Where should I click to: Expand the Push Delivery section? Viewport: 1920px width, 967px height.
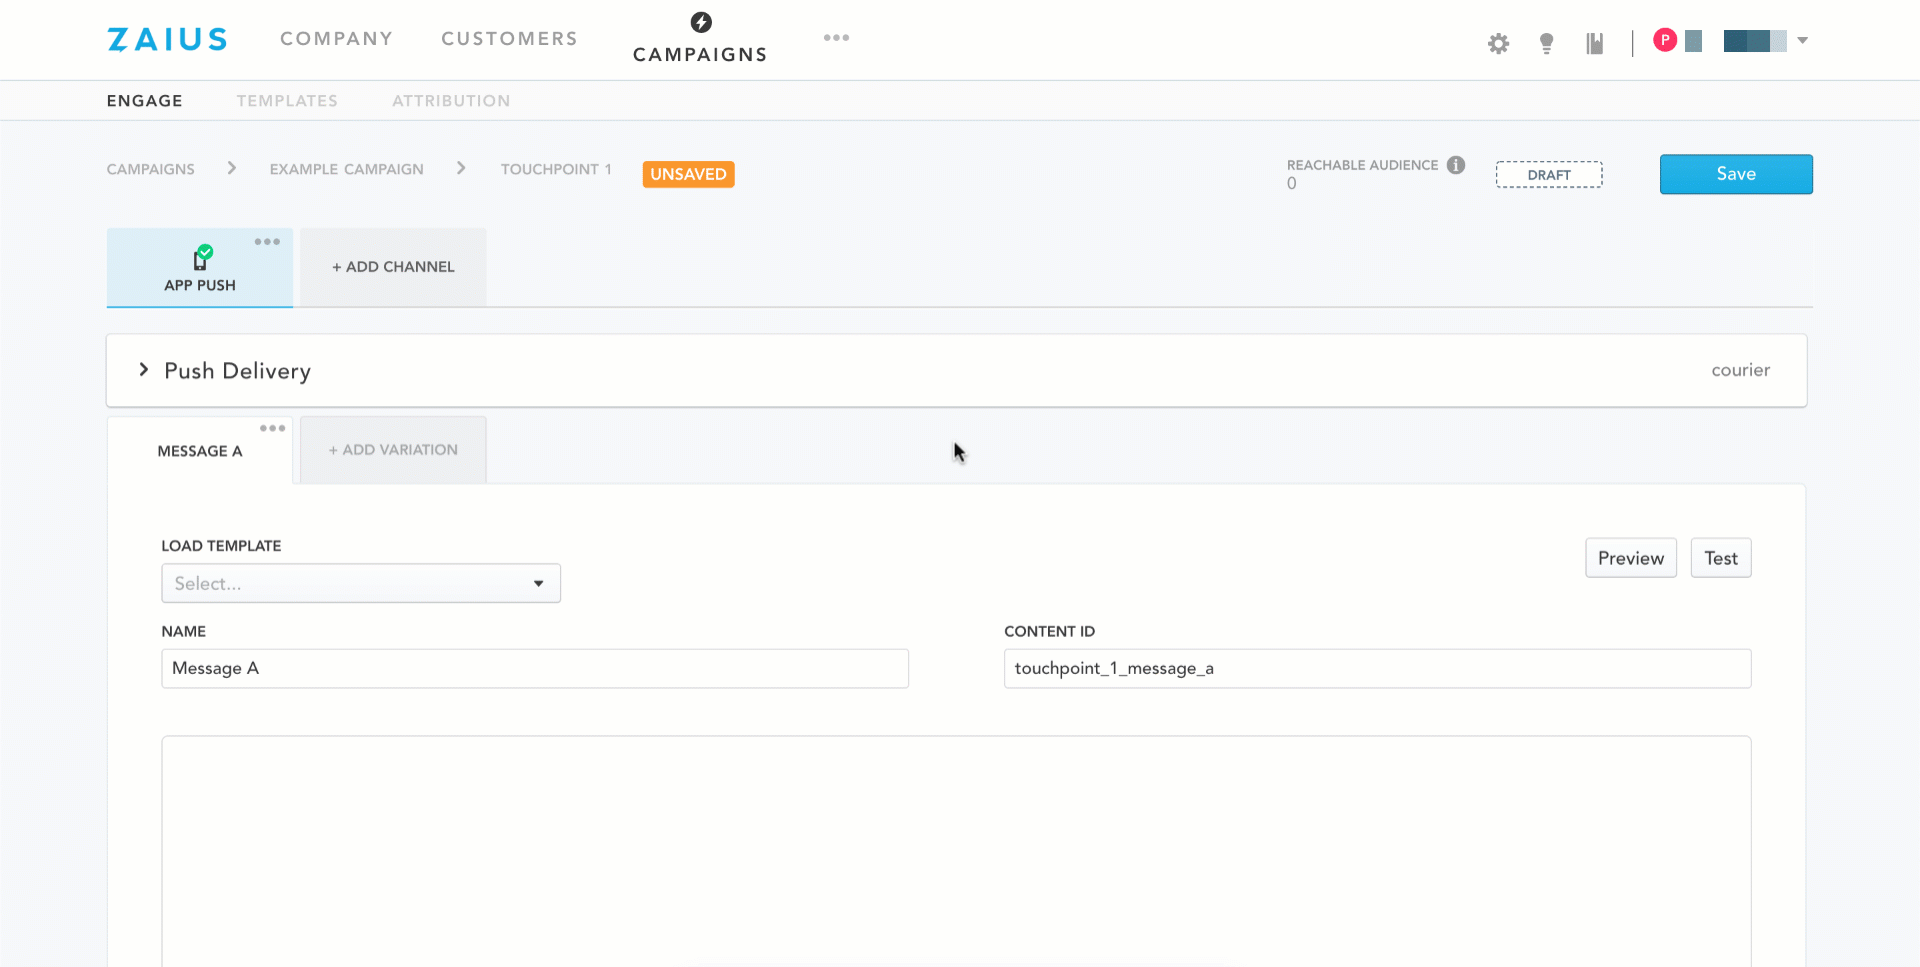[144, 370]
